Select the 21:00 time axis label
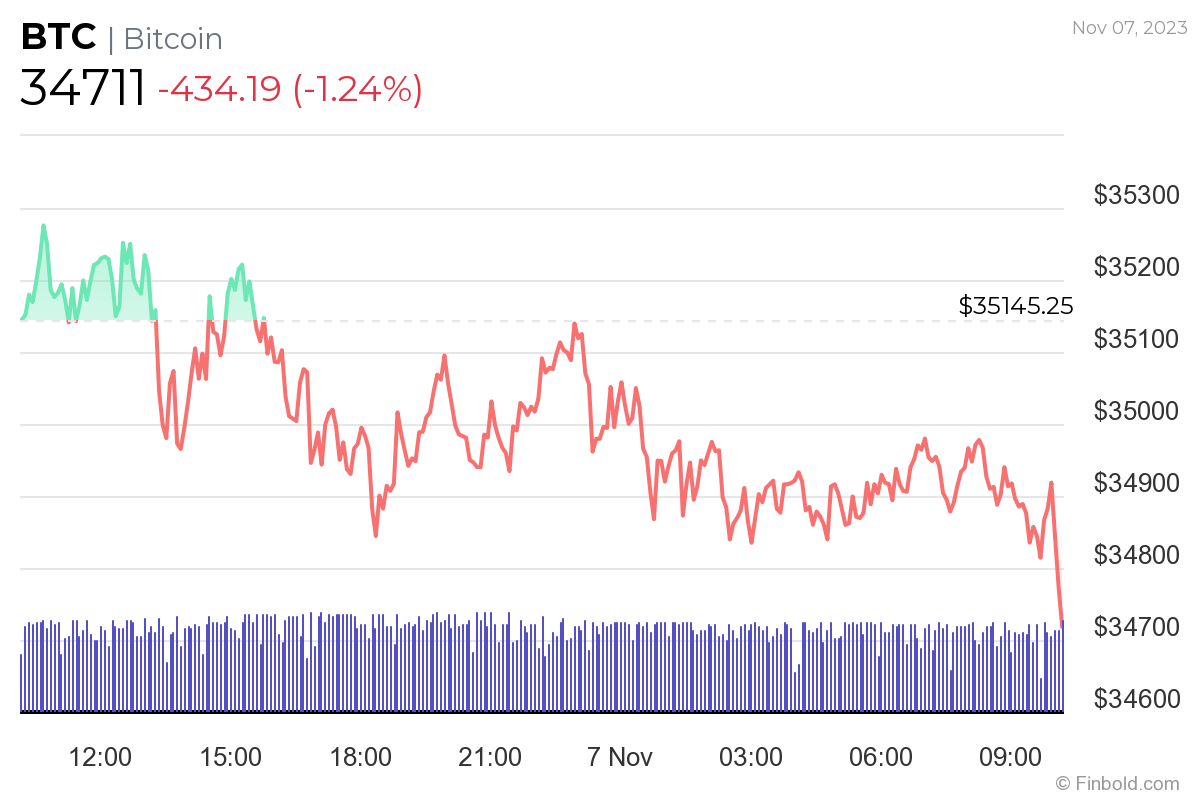 491,756
